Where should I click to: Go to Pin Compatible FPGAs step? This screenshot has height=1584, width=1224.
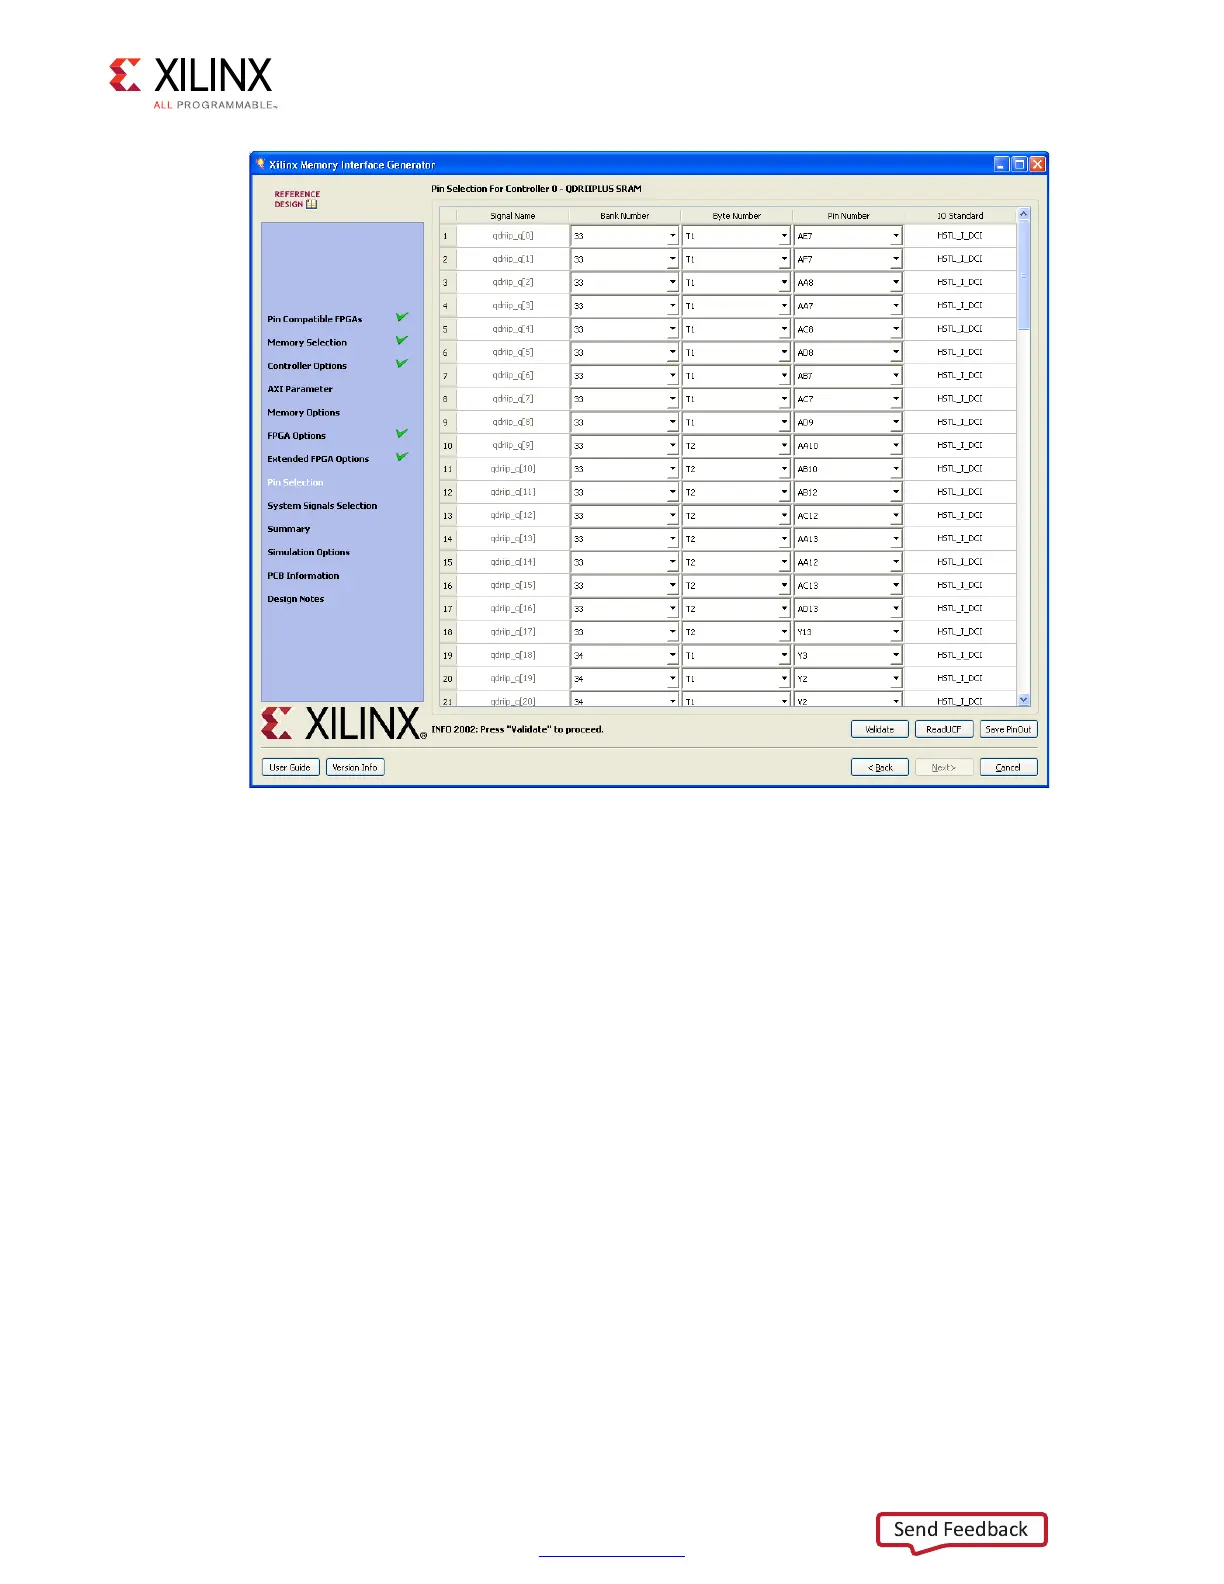click(314, 319)
